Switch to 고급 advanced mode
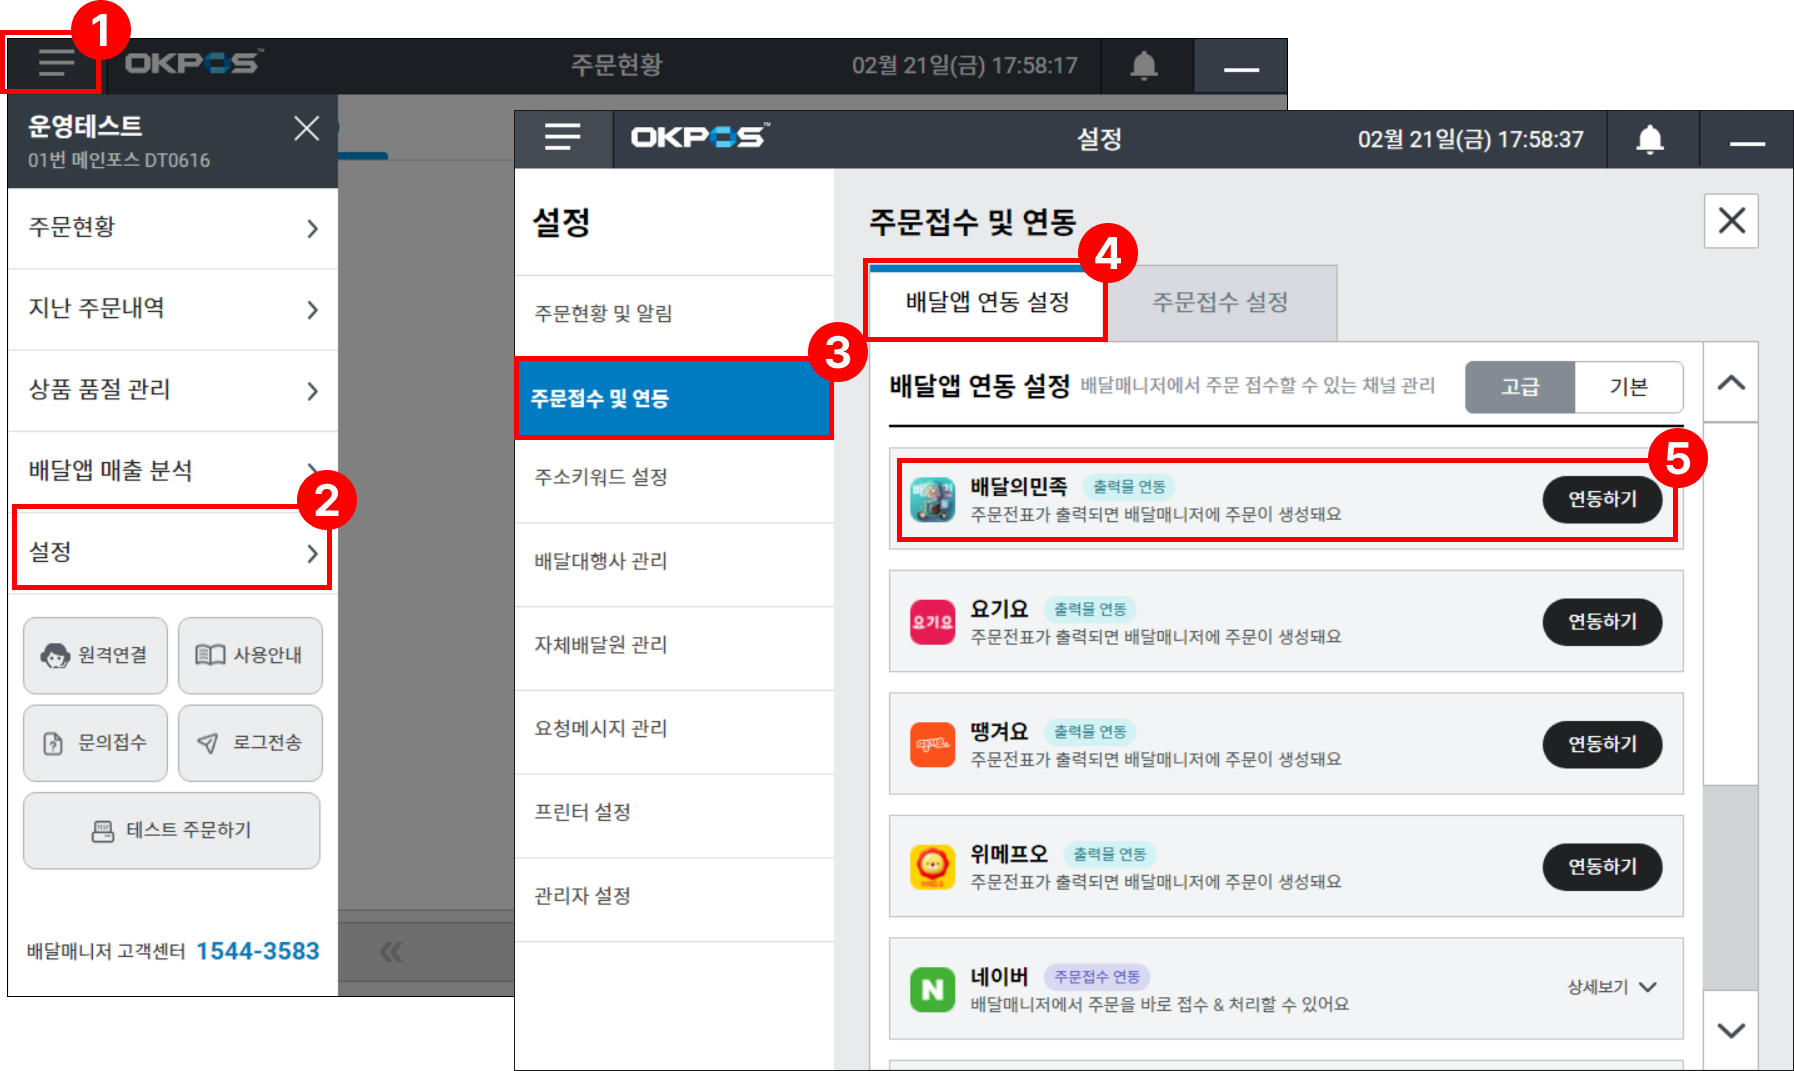This screenshot has width=1794, height=1071. tap(1519, 387)
